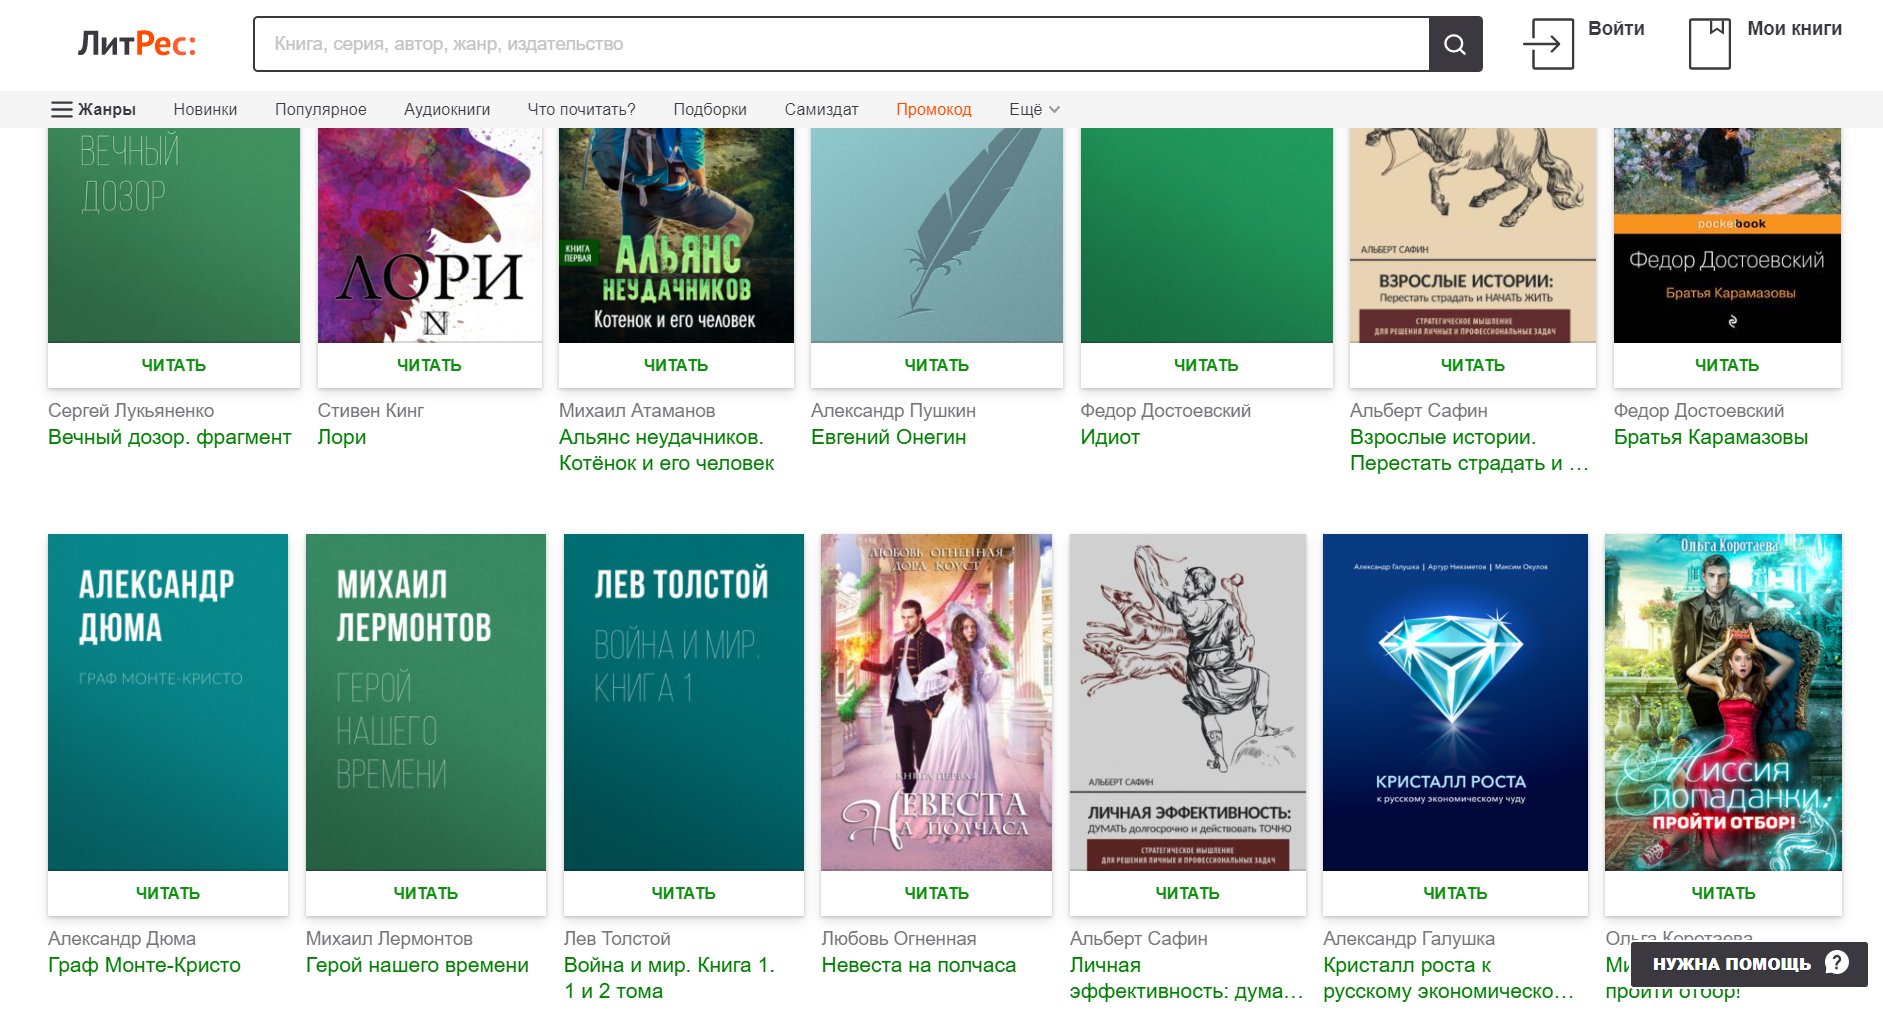This screenshot has height=1010, width=1883.
Task: Click author link Михаил Лермонтов
Action: point(389,938)
